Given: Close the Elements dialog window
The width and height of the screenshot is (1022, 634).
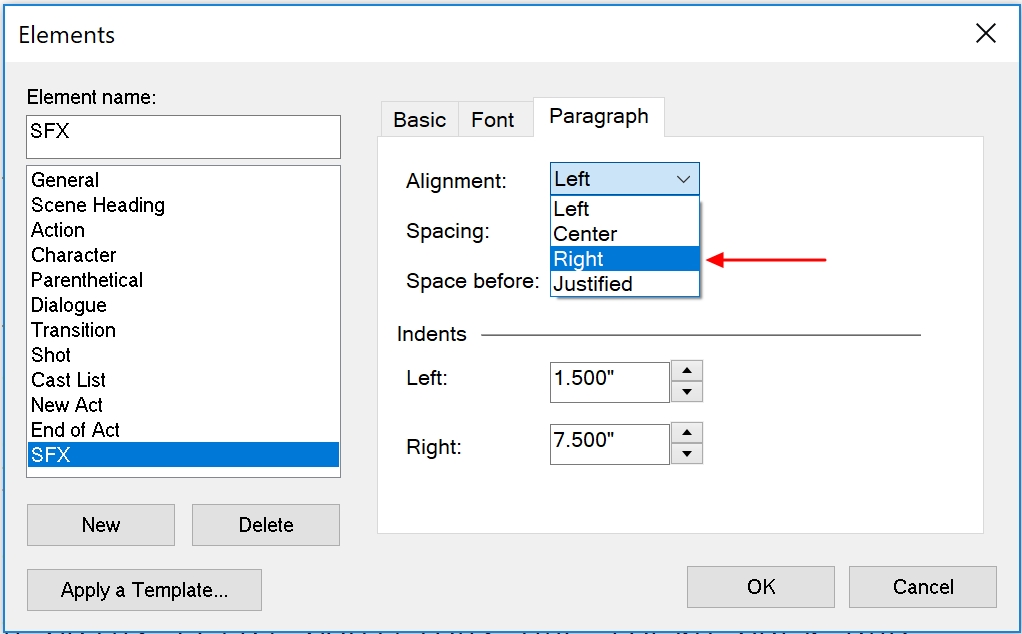Looking at the screenshot, I should (x=986, y=33).
